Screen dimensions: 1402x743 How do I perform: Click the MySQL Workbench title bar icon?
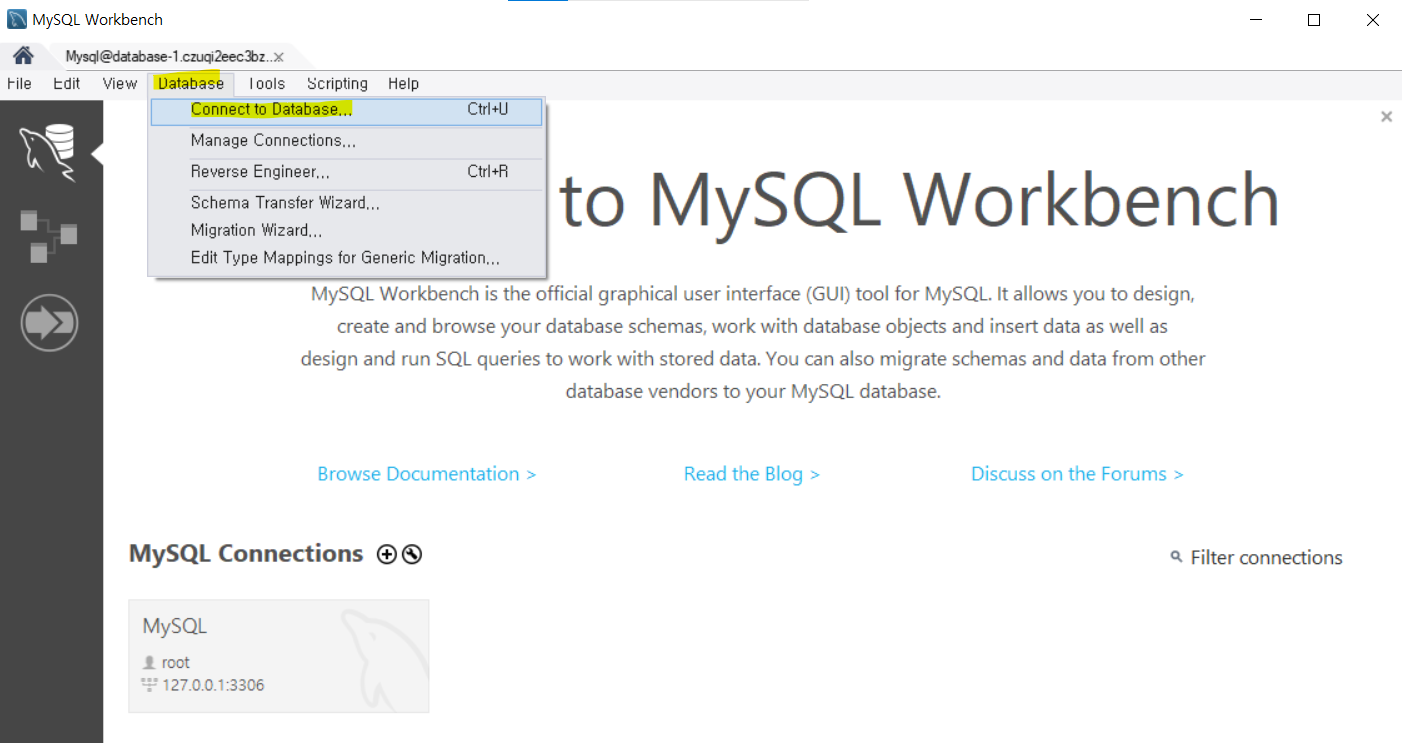point(16,19)
